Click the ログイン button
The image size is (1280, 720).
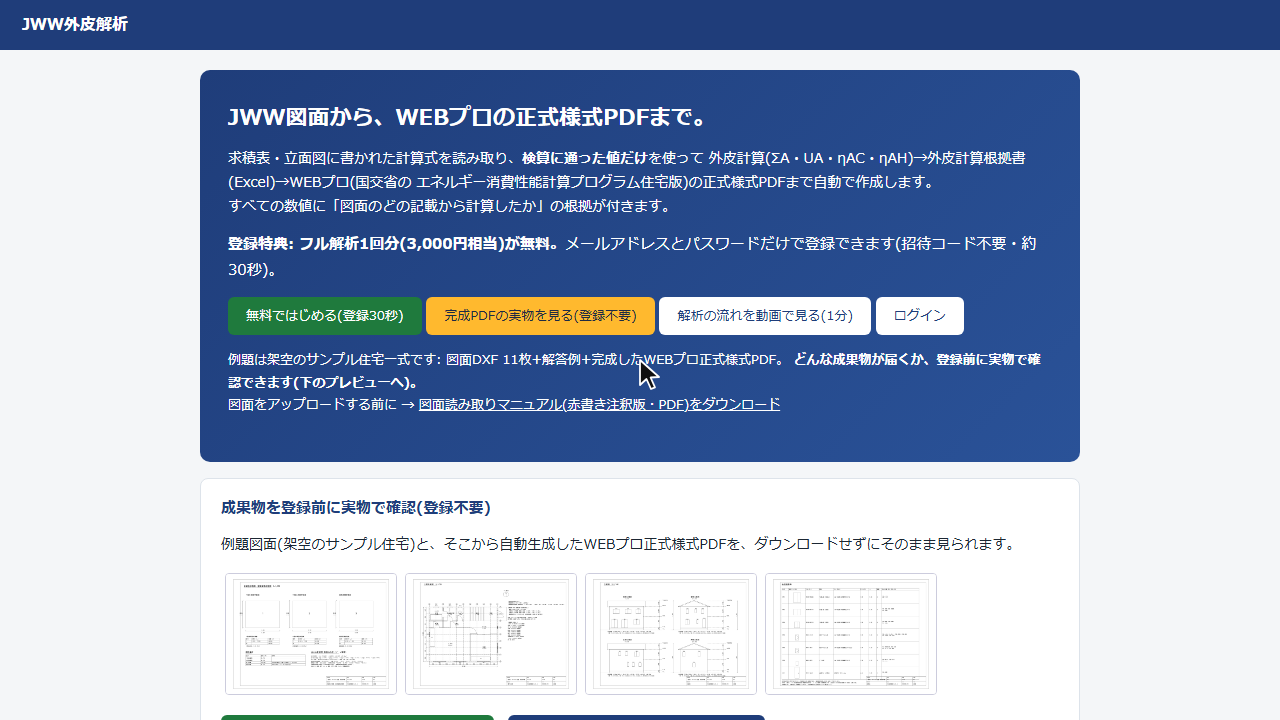920,316
